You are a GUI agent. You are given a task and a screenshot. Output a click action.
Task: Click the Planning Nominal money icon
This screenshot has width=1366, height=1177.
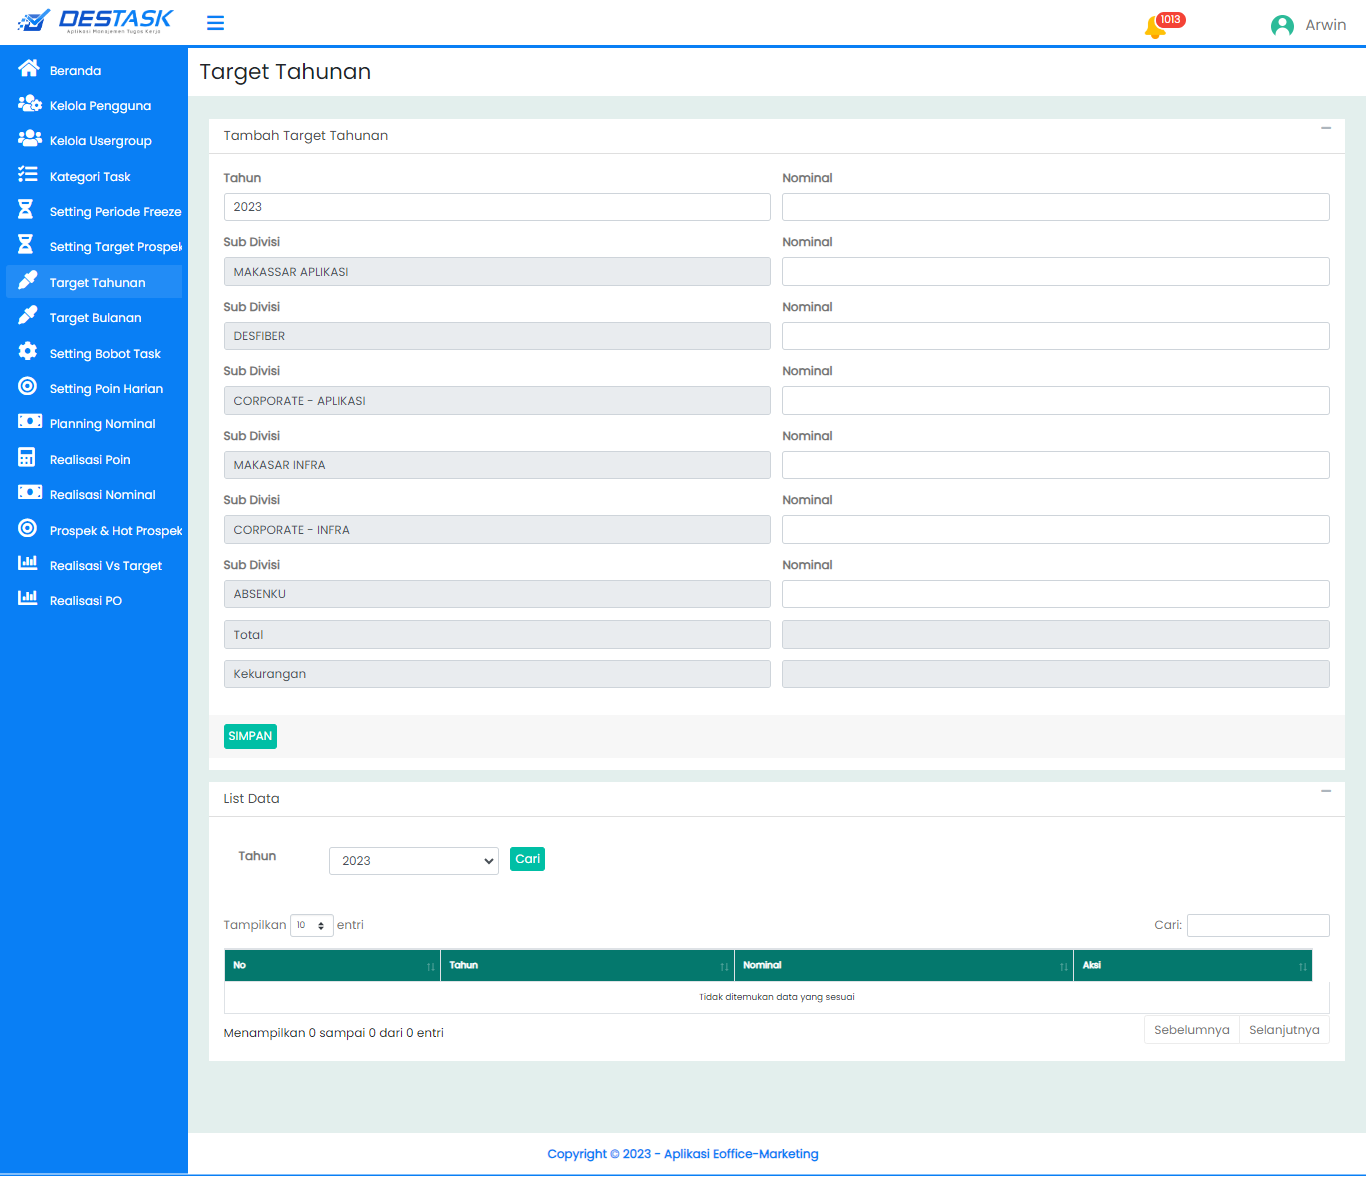(29, 422)
